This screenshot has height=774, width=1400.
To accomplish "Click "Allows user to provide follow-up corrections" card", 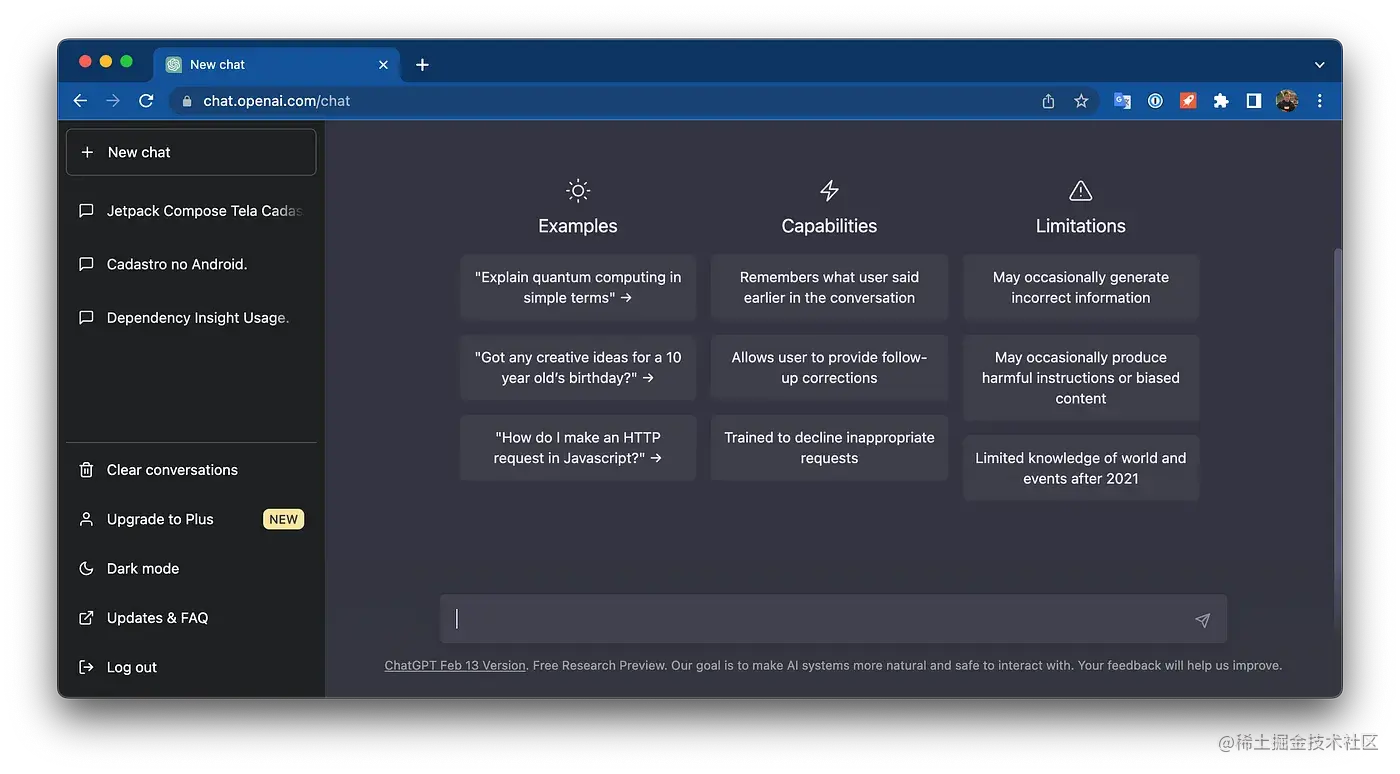I will 829,367.
